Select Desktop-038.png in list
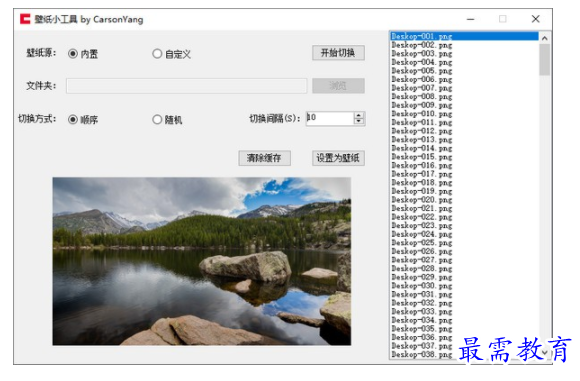 tap(422, 354)
